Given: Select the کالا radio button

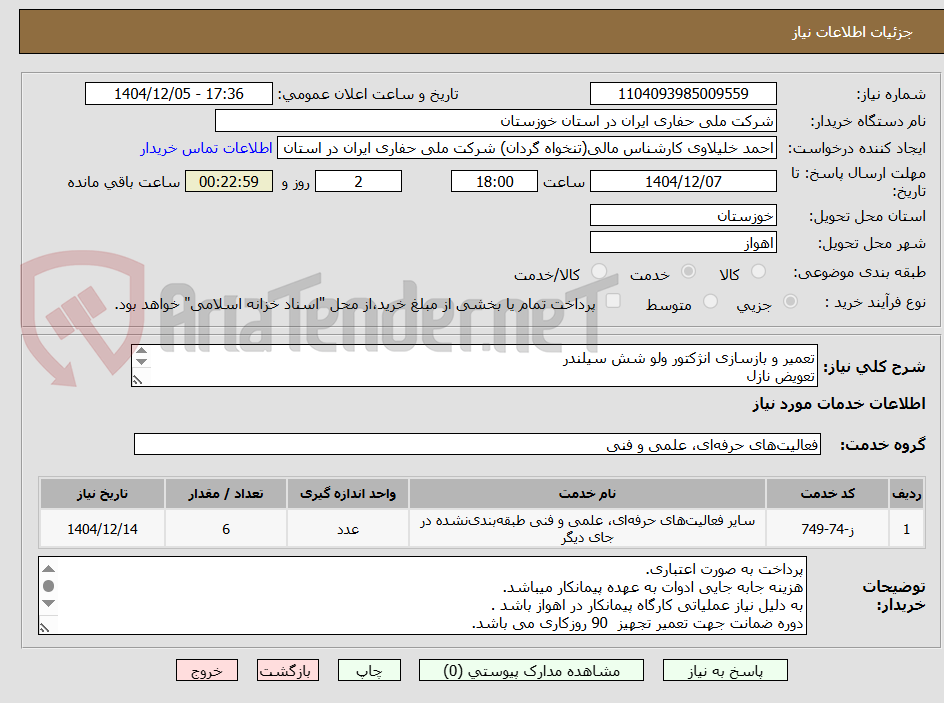Looking at the screenshot, I should coord(759,272).
